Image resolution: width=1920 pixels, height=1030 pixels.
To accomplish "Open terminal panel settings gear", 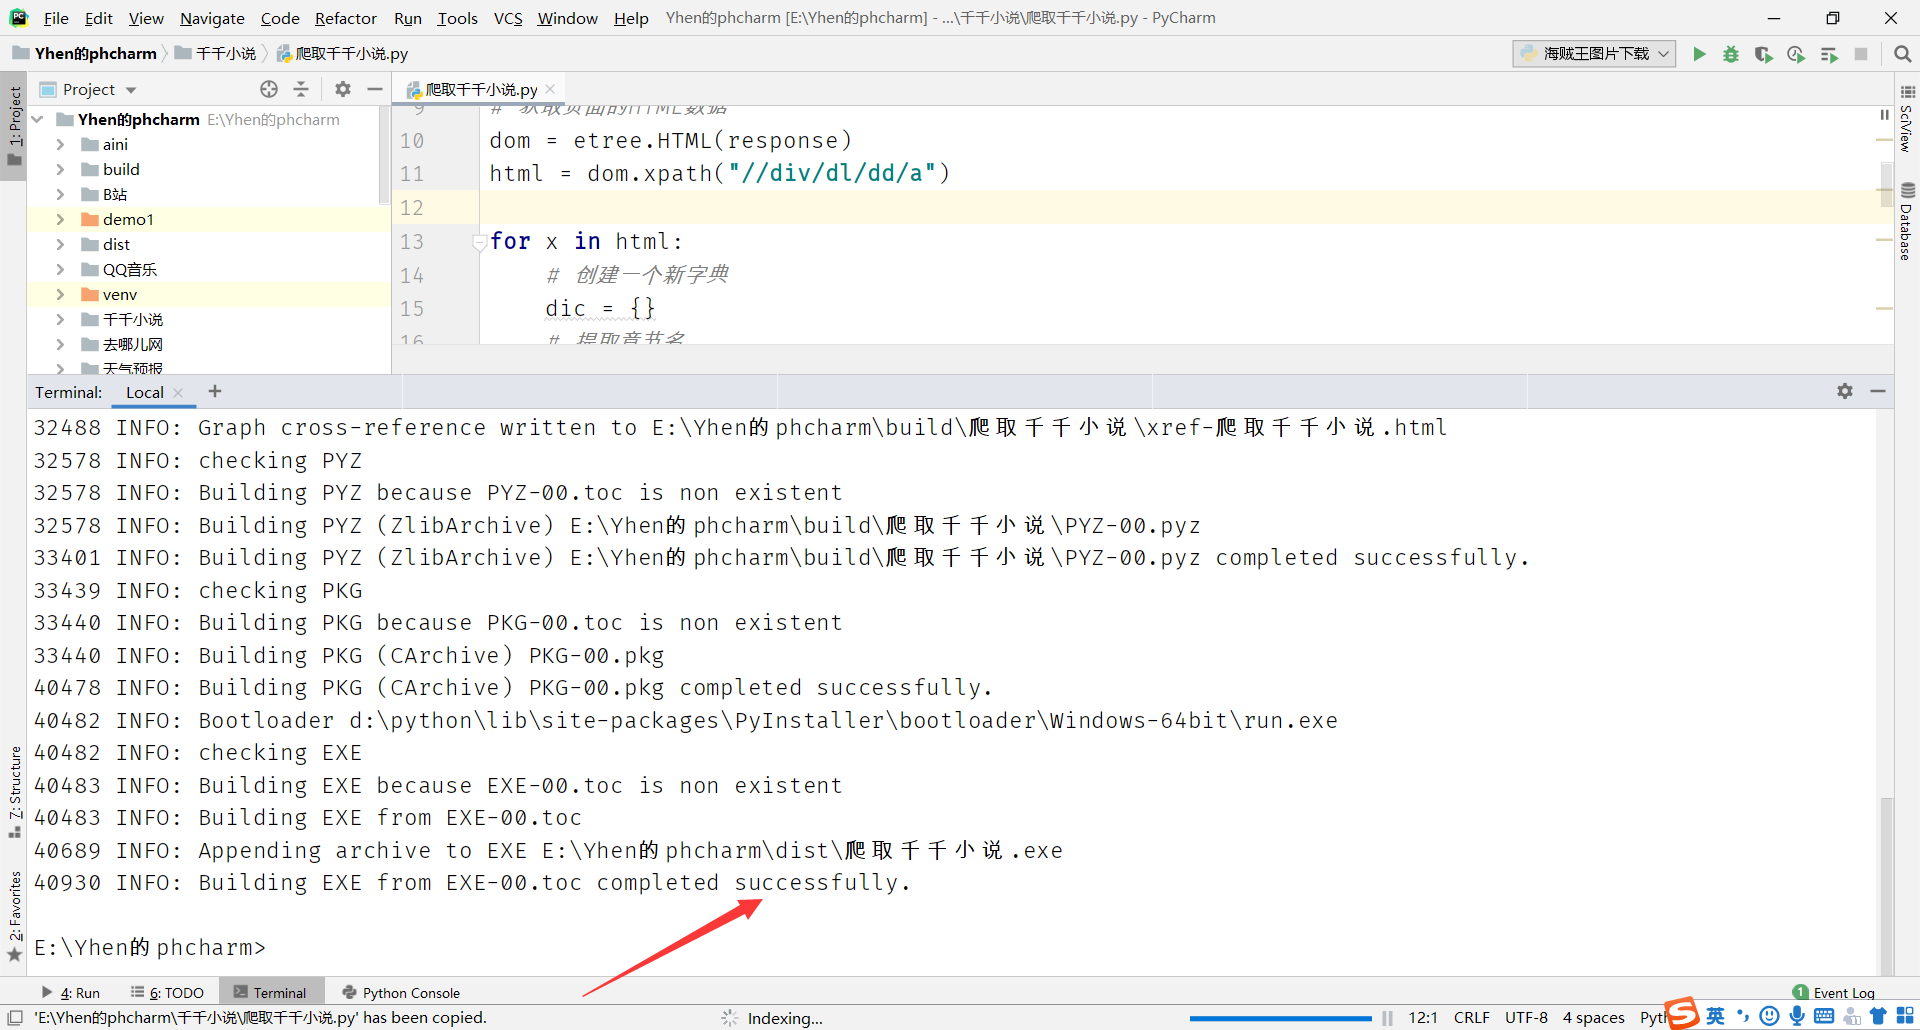I will click(1845, 391).
